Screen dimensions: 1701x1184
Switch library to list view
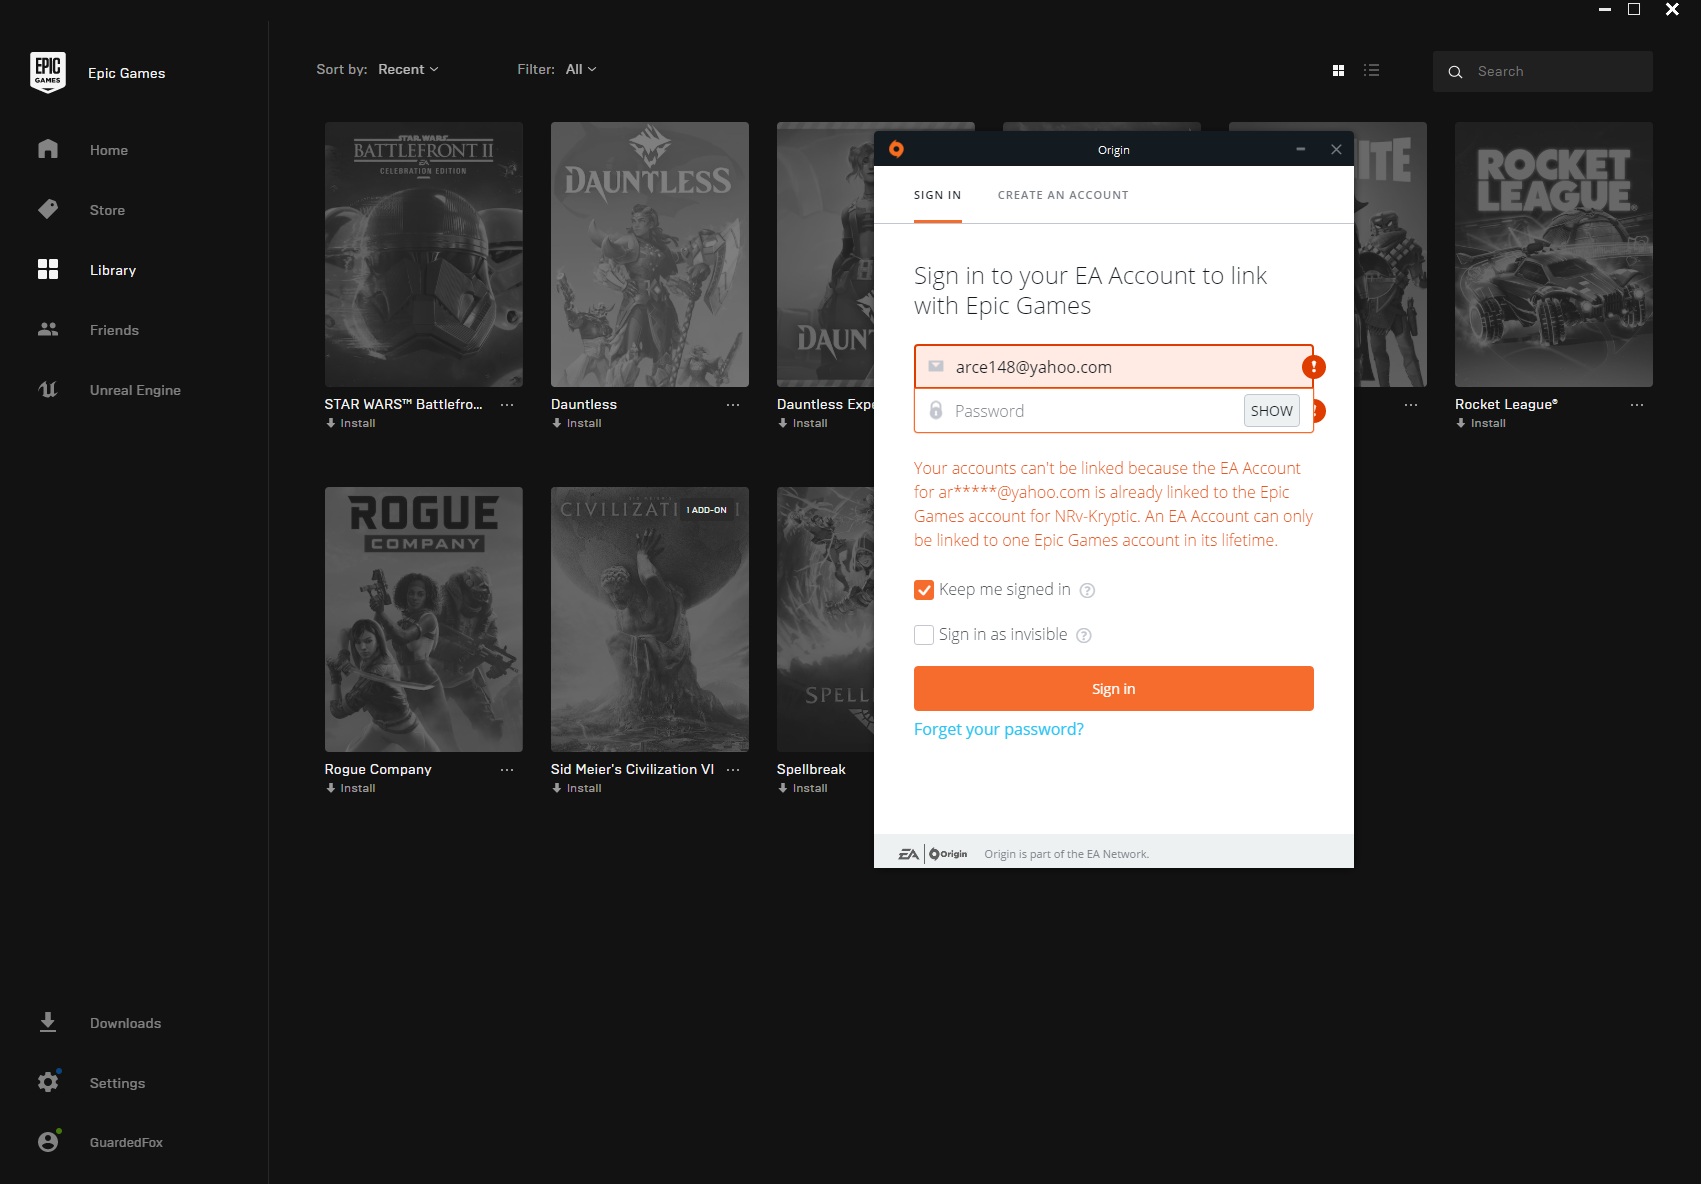click(1371, 70)
